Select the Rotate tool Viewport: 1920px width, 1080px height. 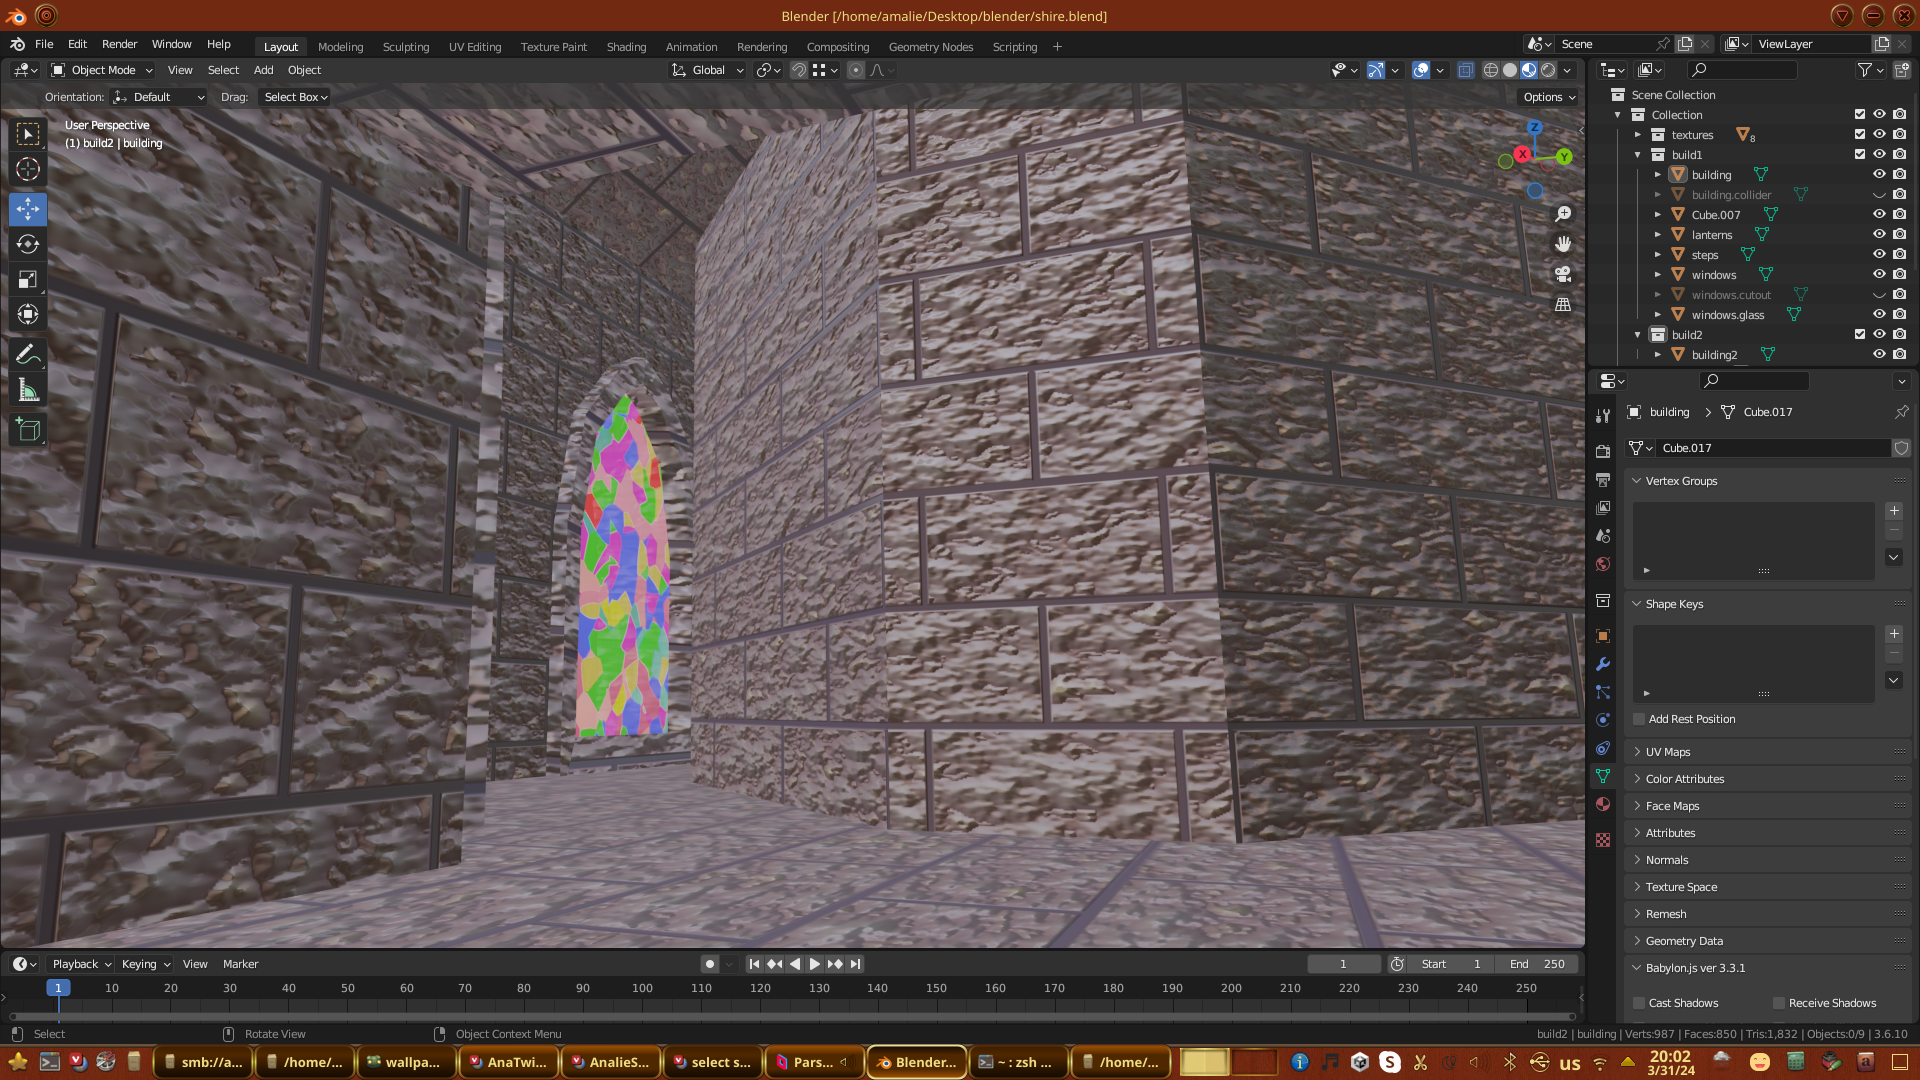click(28, 245)
